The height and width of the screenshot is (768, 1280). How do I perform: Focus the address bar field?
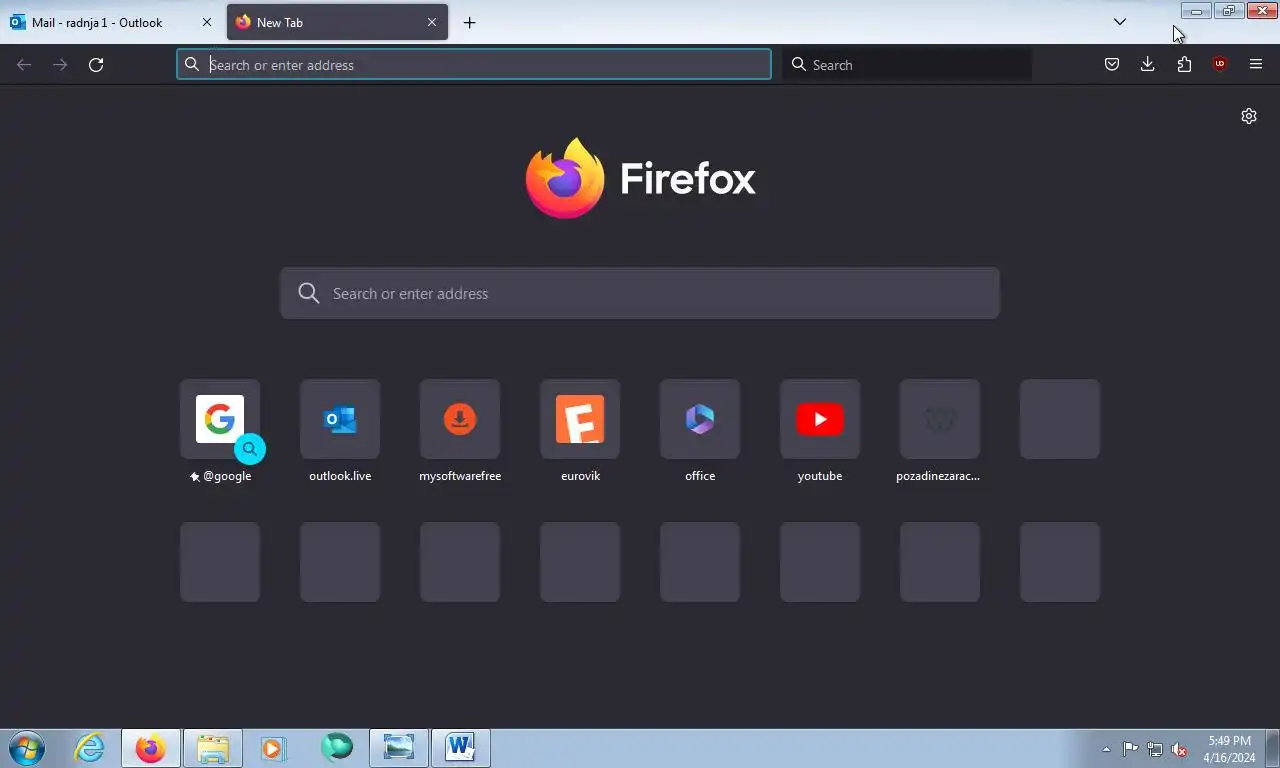click(x=474, y=65)
